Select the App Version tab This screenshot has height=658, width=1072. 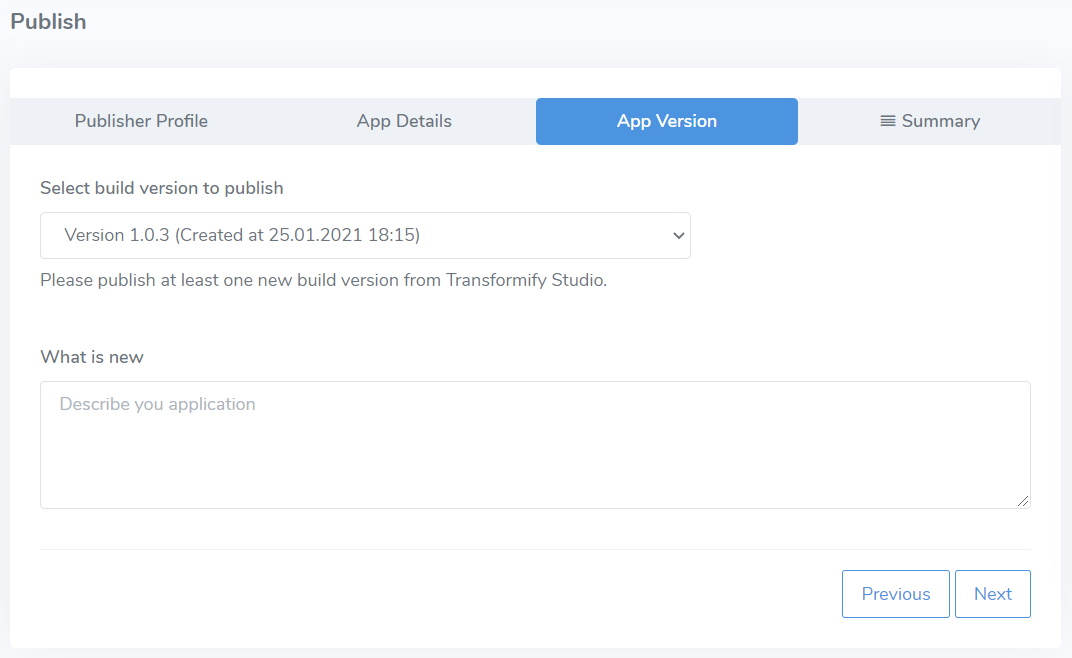667,121
